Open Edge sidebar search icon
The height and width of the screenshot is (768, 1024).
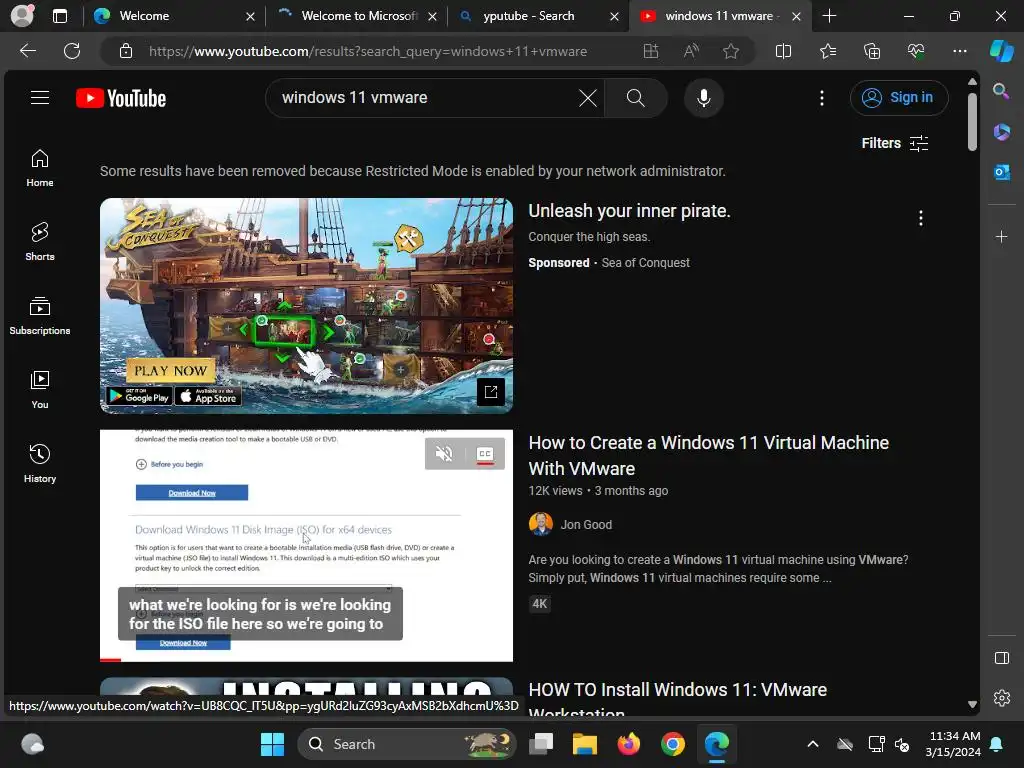click(x=1001, y=91)
